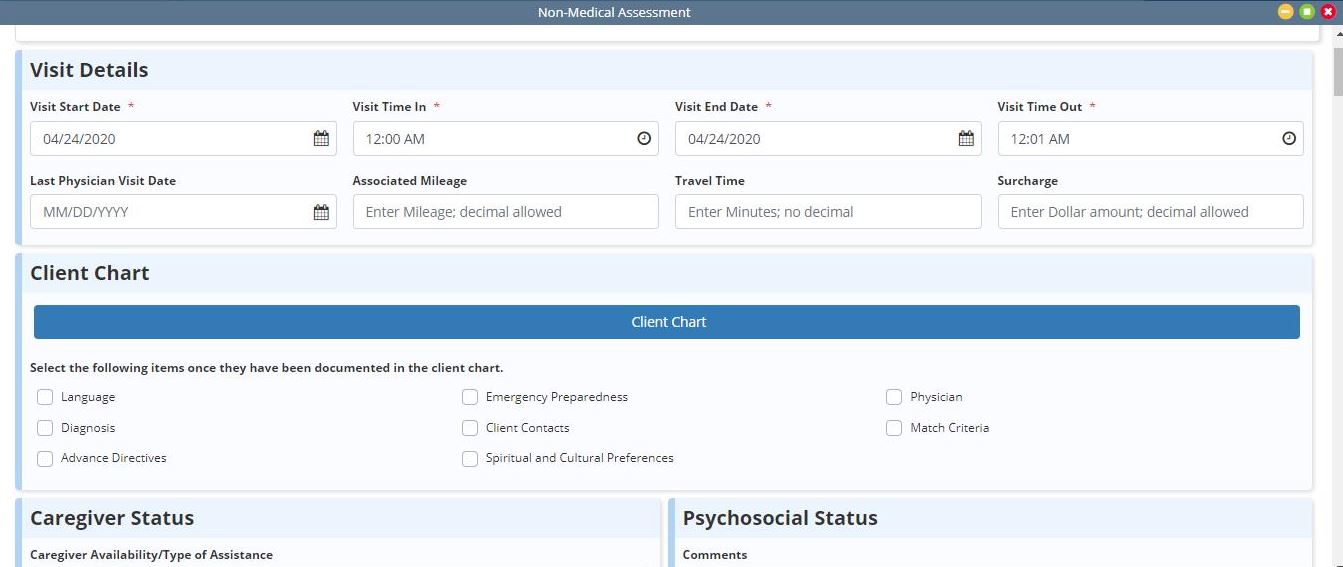The height and width of the screenshot is (567, 1343).
Task: Click the Surcharge dollar amount field
Action: point(1151,212)
